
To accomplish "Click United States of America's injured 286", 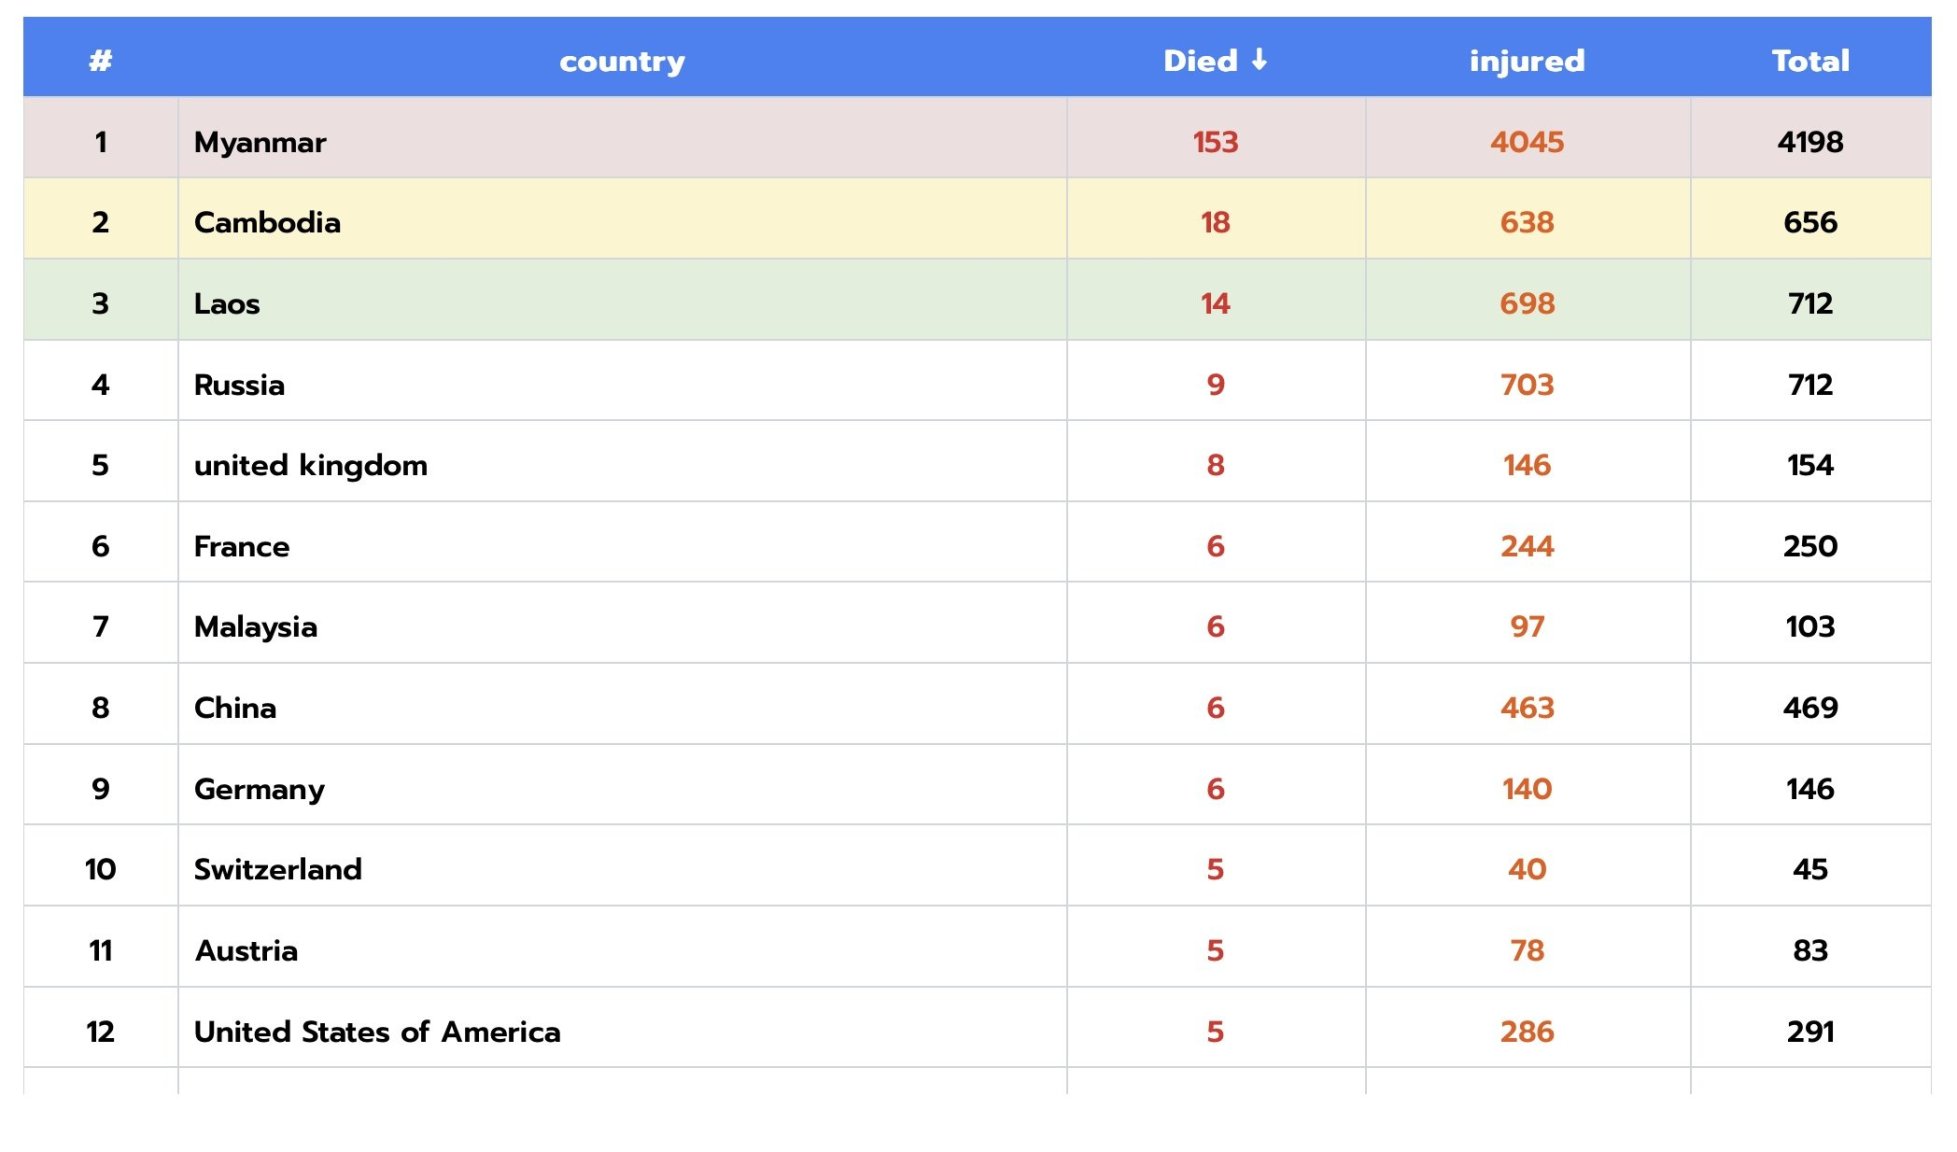I will pos(1527,1031).
